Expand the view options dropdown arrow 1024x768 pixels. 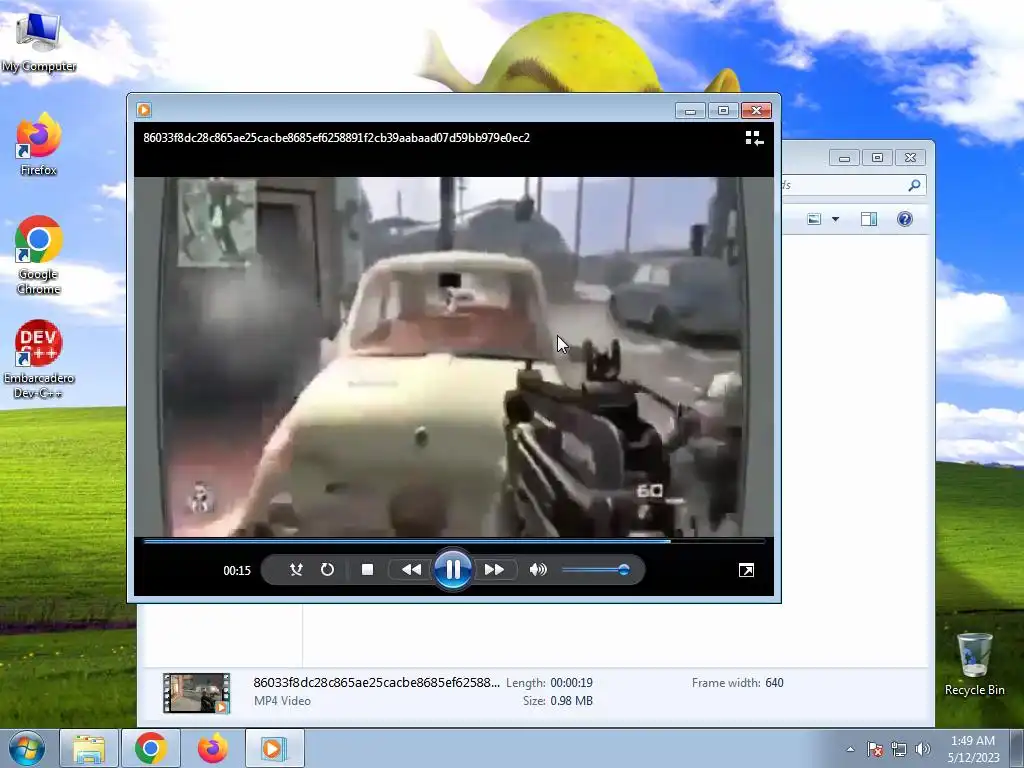click(835, 219)
